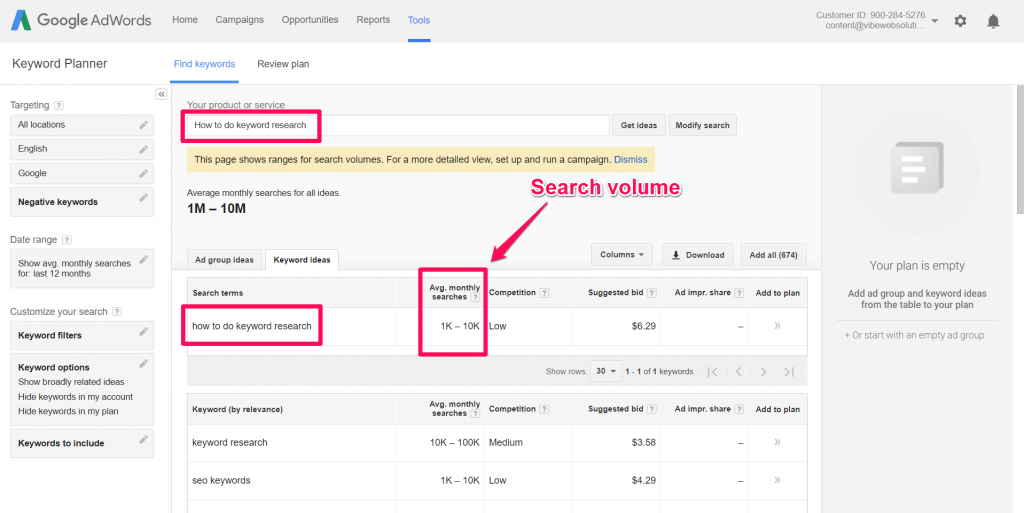
Task: Click 'keyword research' keyword text
Action: (230, 443)
